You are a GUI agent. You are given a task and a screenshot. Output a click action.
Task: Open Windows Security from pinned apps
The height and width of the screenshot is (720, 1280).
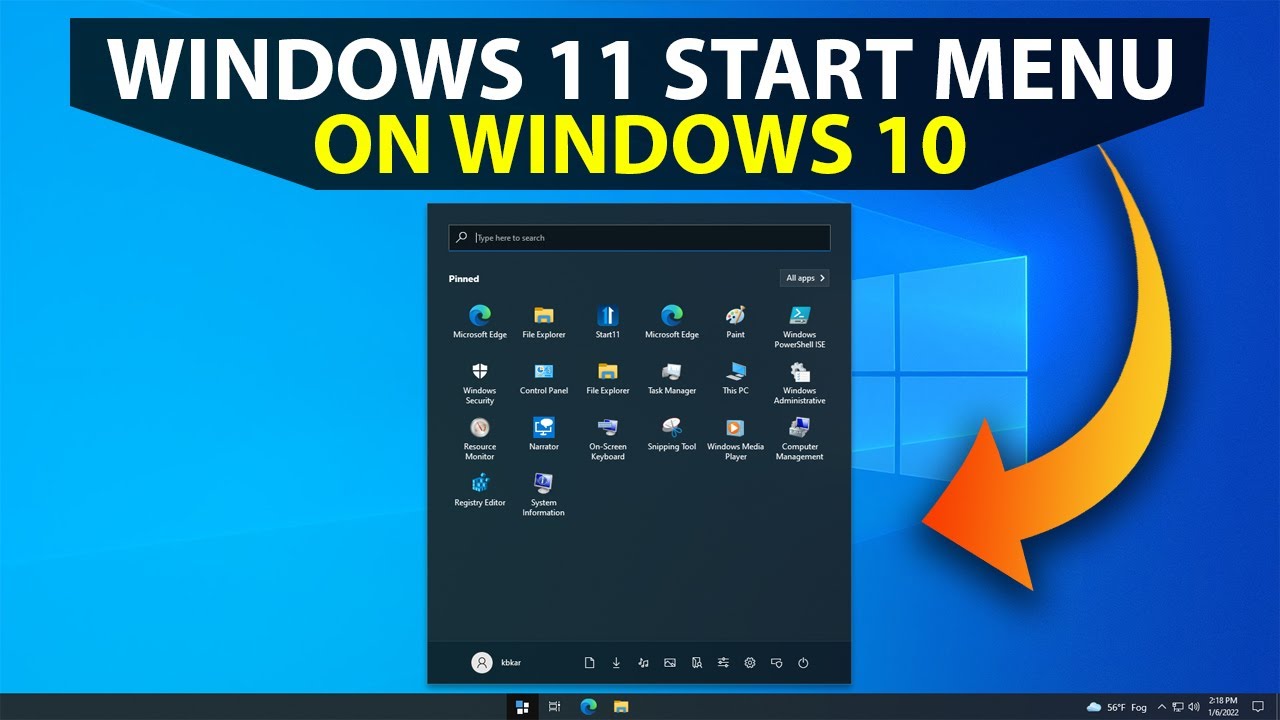pyautogui.click(x=479, y=383)
